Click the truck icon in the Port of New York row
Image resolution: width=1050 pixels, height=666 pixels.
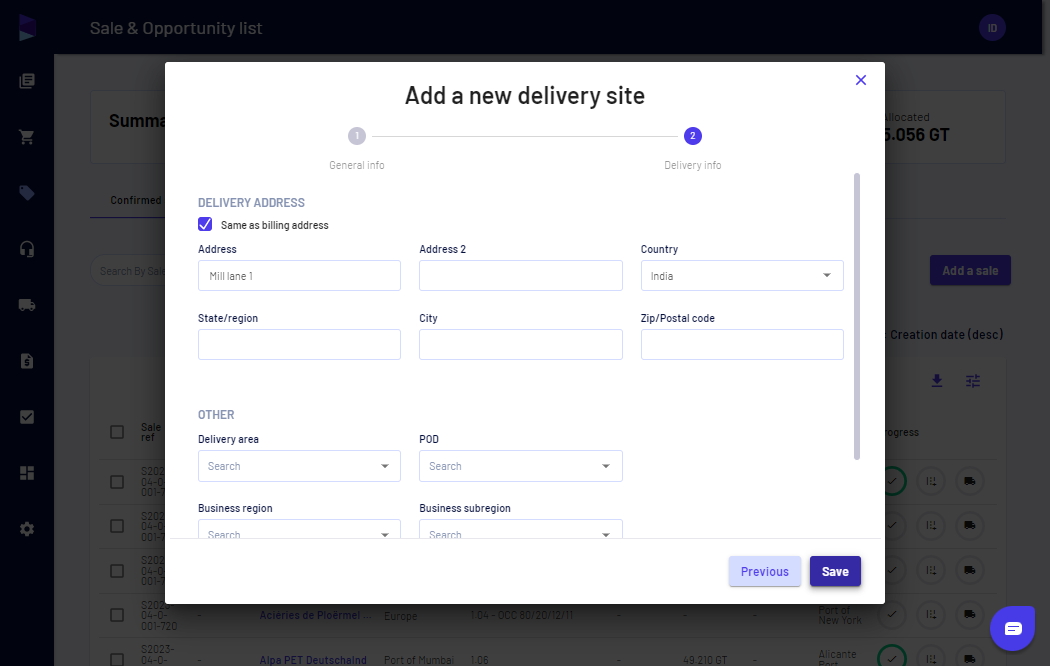[x=969, y=614]
